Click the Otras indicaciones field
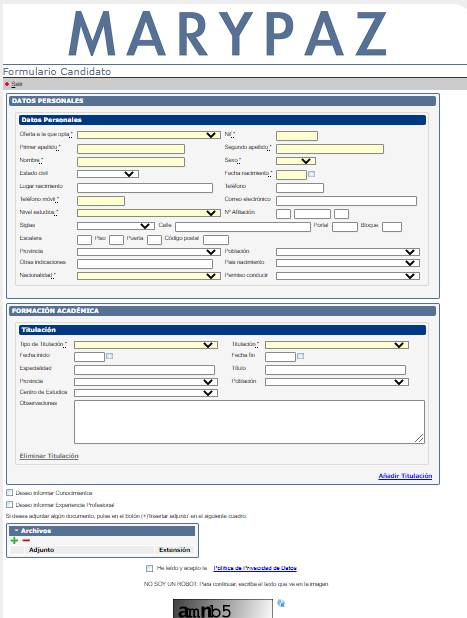Image resolution: width=467 pixels, height=618 pixels. click(145, 264)
